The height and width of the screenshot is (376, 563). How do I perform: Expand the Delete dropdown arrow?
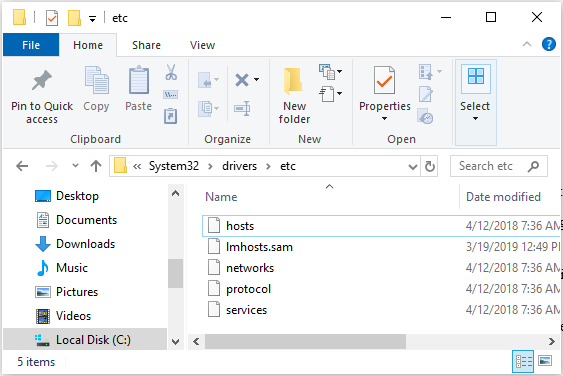[256, 80]
